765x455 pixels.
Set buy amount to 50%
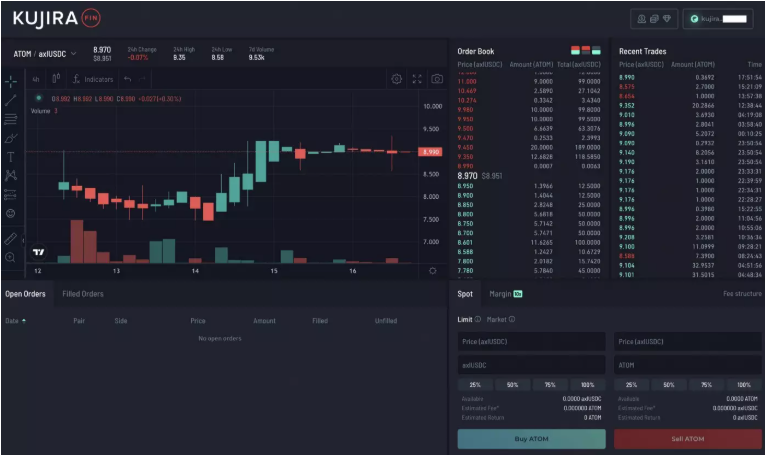pyautogui.click(x=512, y=385)
